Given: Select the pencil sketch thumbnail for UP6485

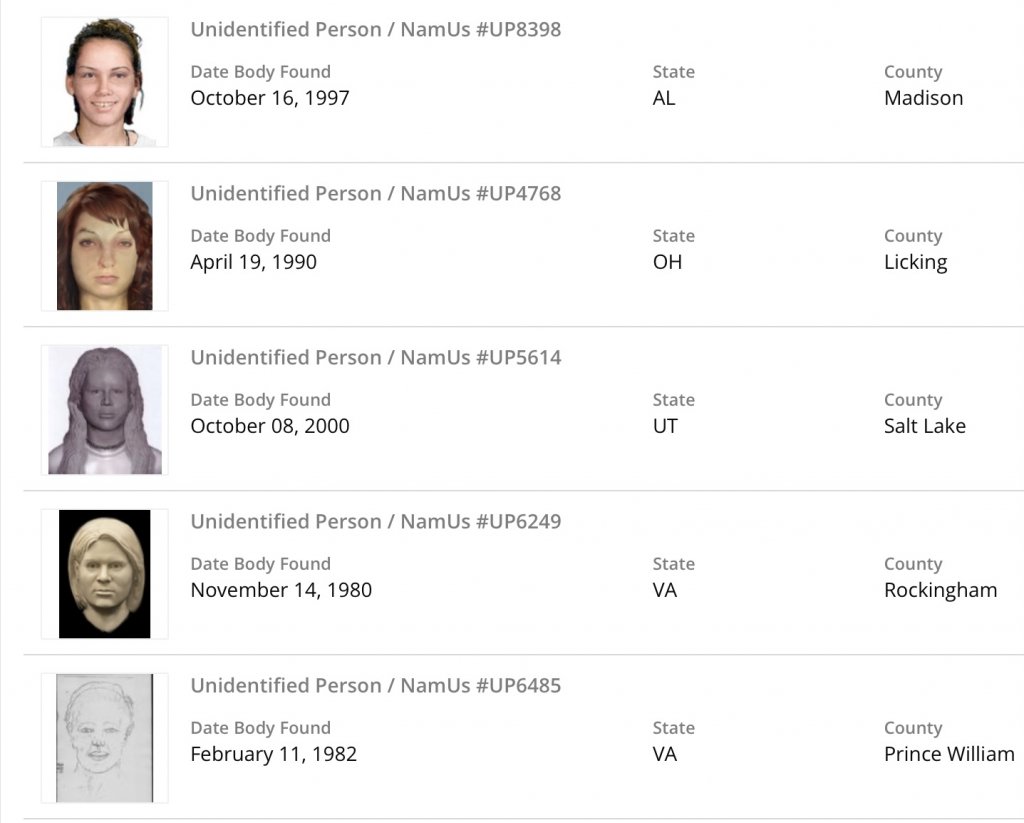Looking at the screenshot, I should point(104,738).
